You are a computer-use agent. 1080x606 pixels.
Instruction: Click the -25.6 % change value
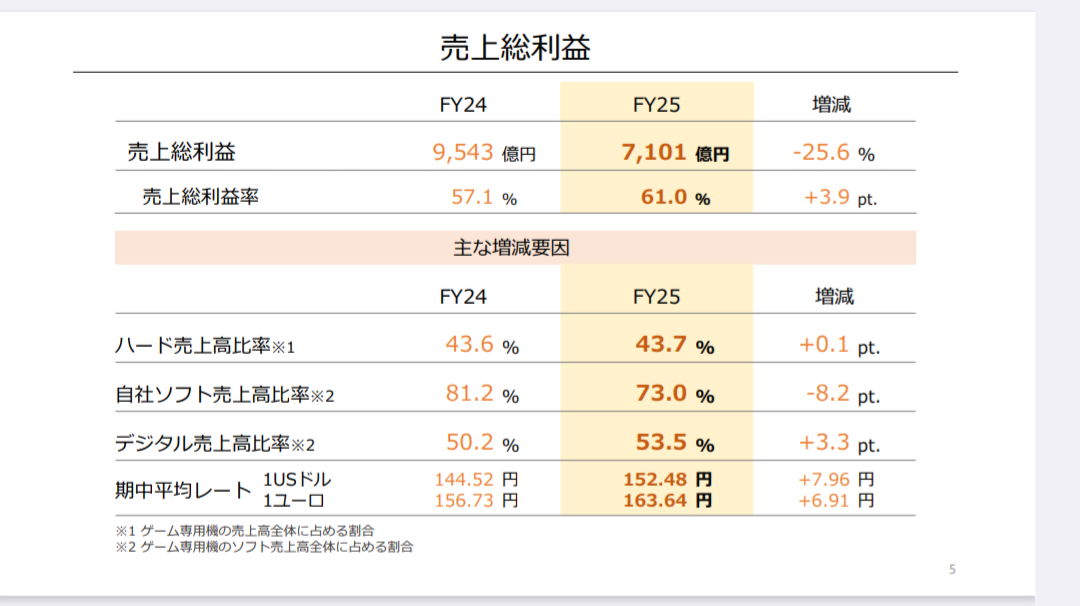[833, 152]
